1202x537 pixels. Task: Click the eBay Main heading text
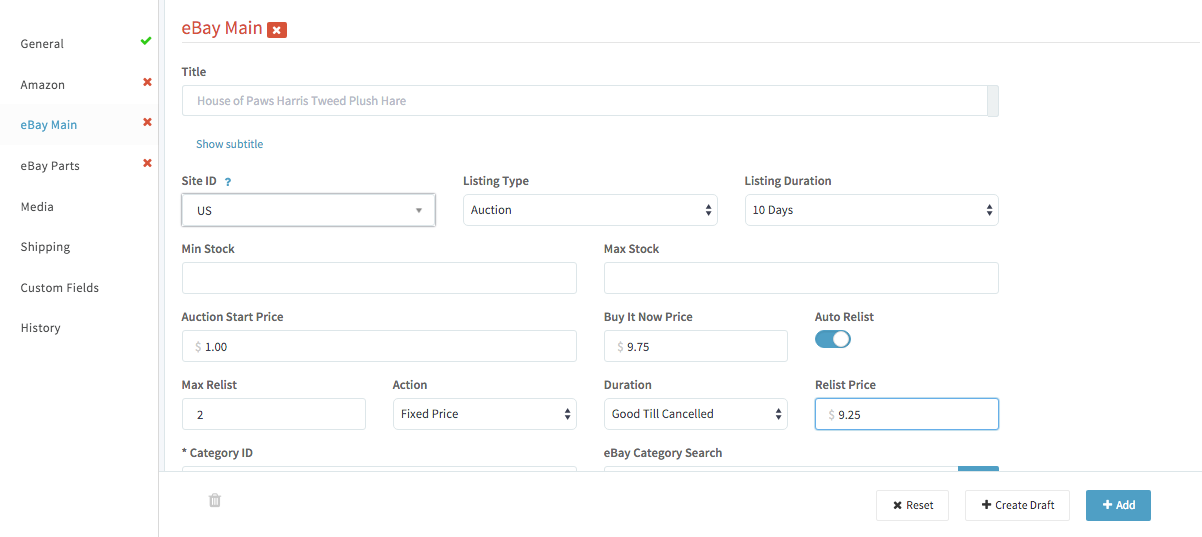(x=222, y=28)
